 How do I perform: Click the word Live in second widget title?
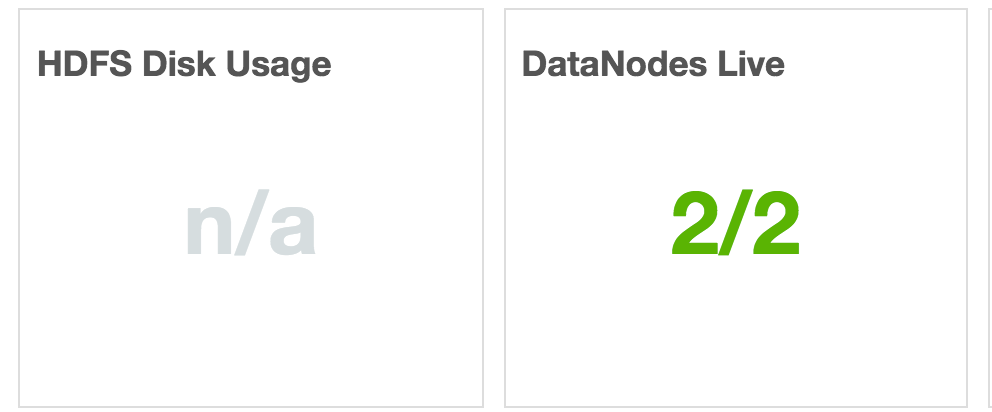(753, 65)
